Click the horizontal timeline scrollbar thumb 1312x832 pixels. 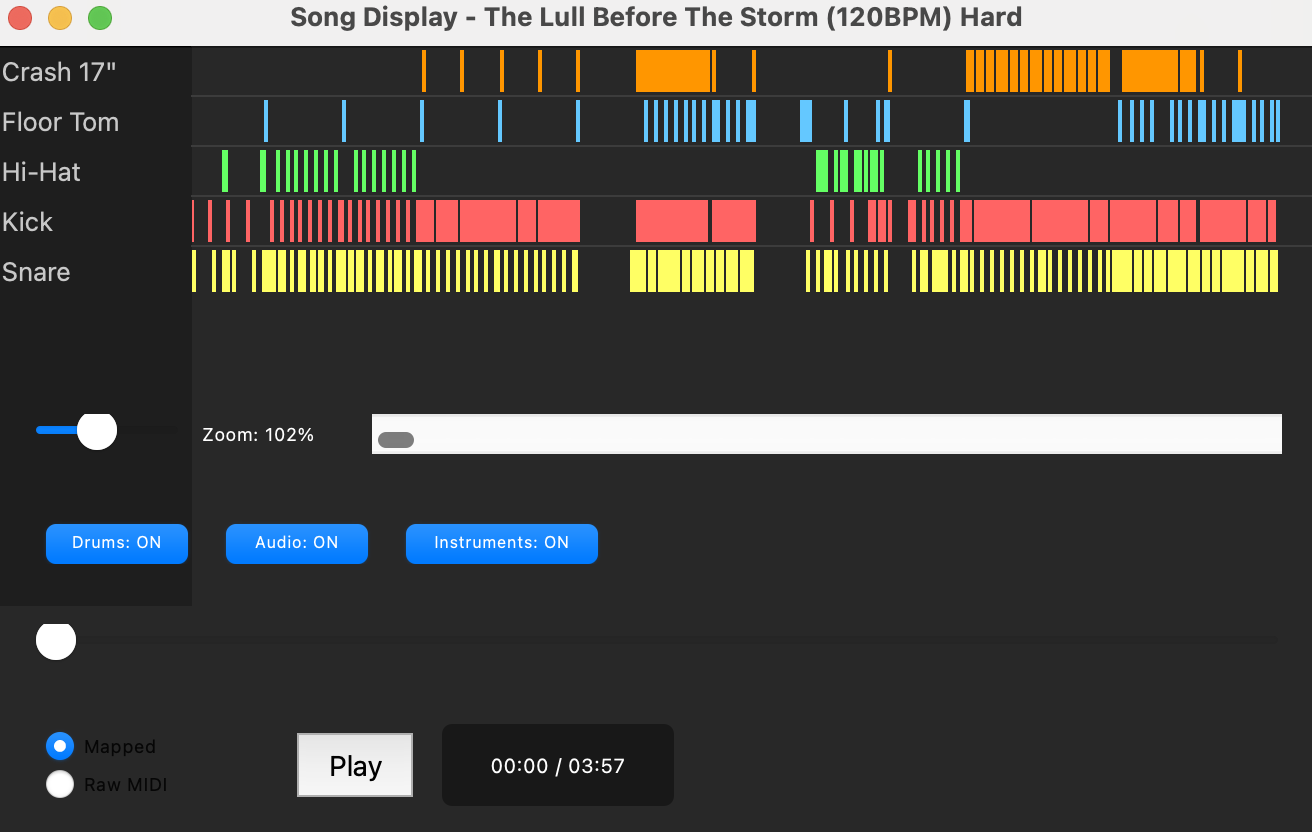click(x=396, y=440)
